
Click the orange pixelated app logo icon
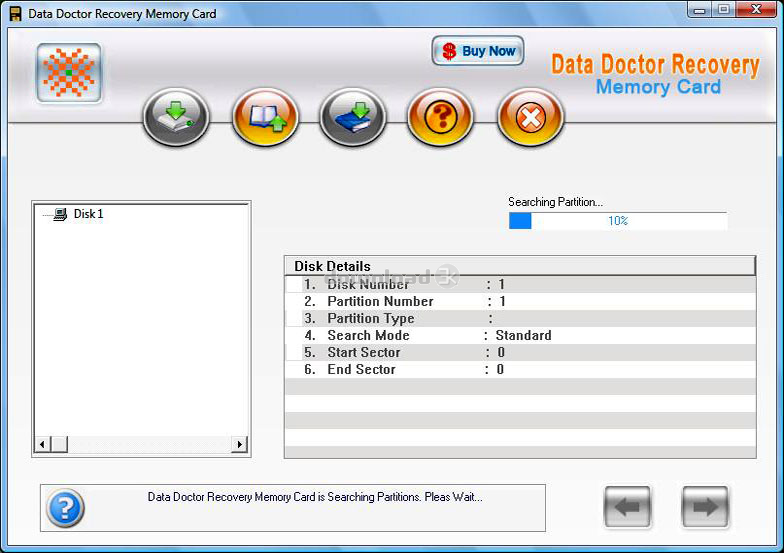click(x=68, y=73)
